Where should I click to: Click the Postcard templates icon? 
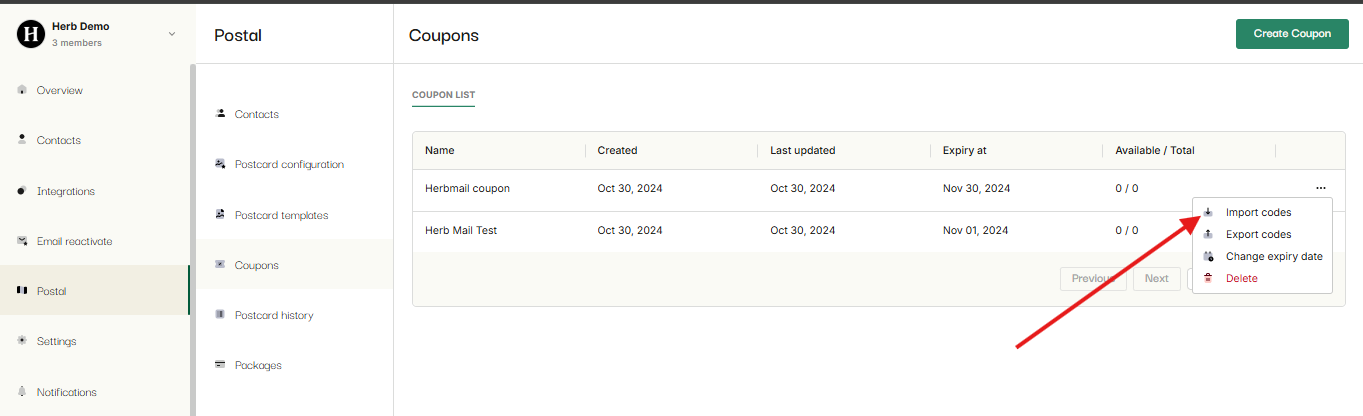(220, 215)
